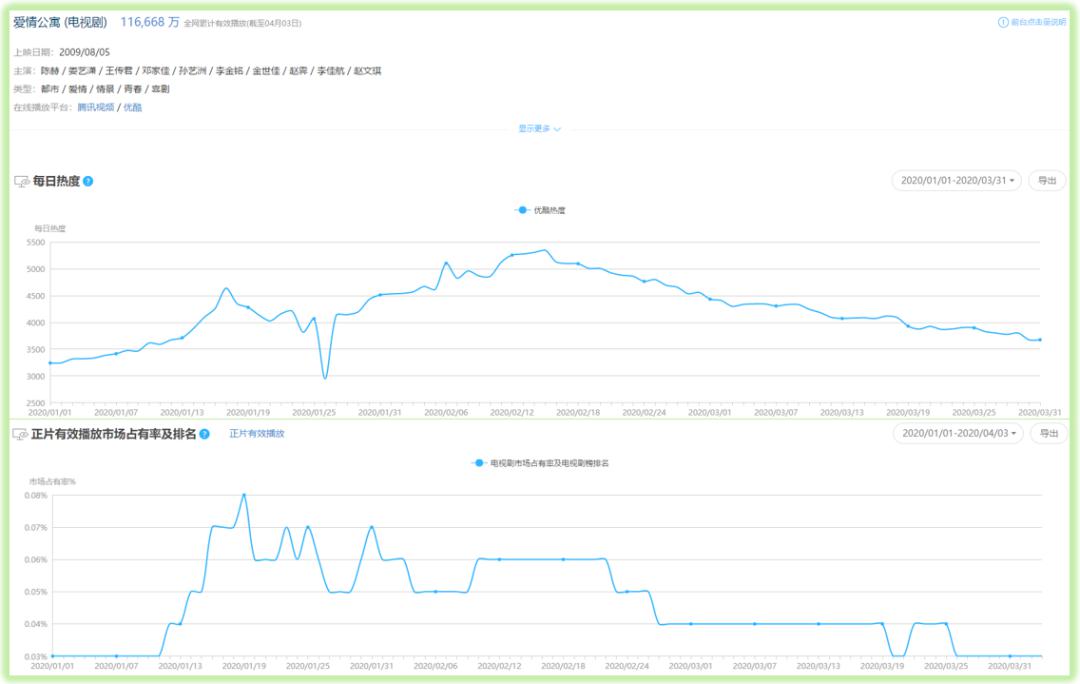Select the 正片有效播放 link

[257, 433]
